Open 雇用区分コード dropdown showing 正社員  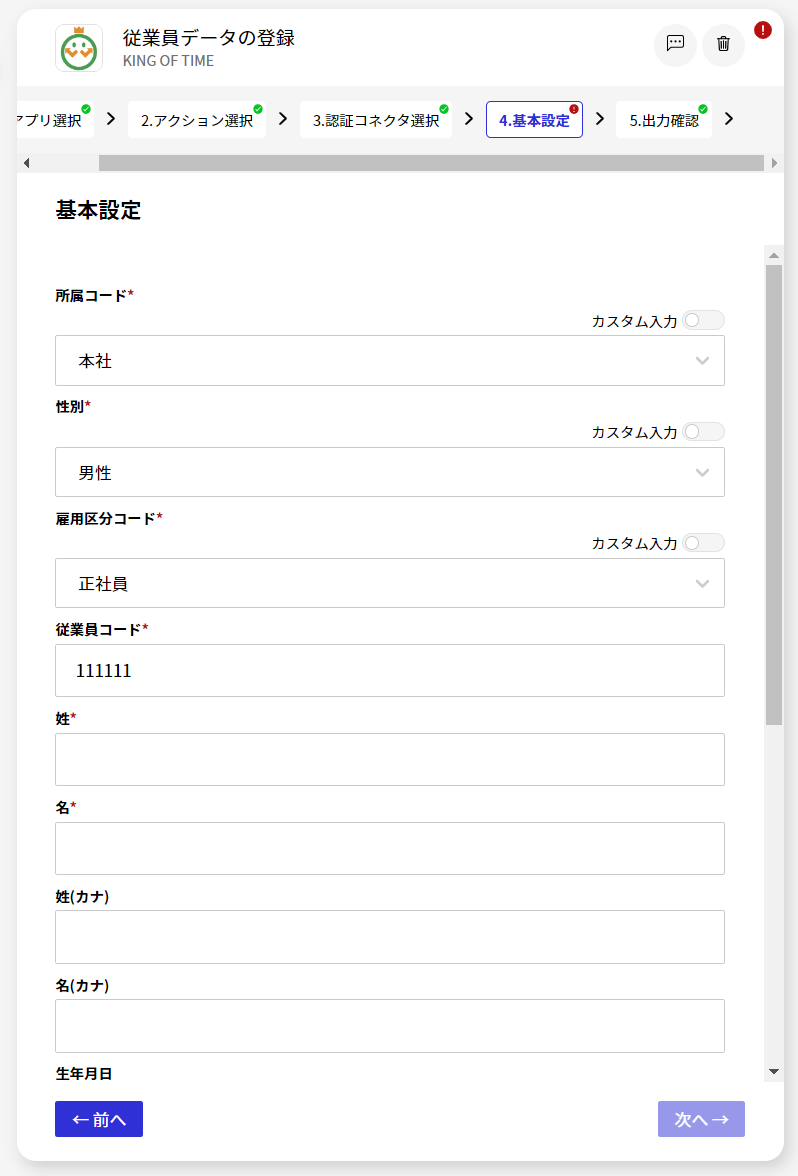[x=390, y=583]
